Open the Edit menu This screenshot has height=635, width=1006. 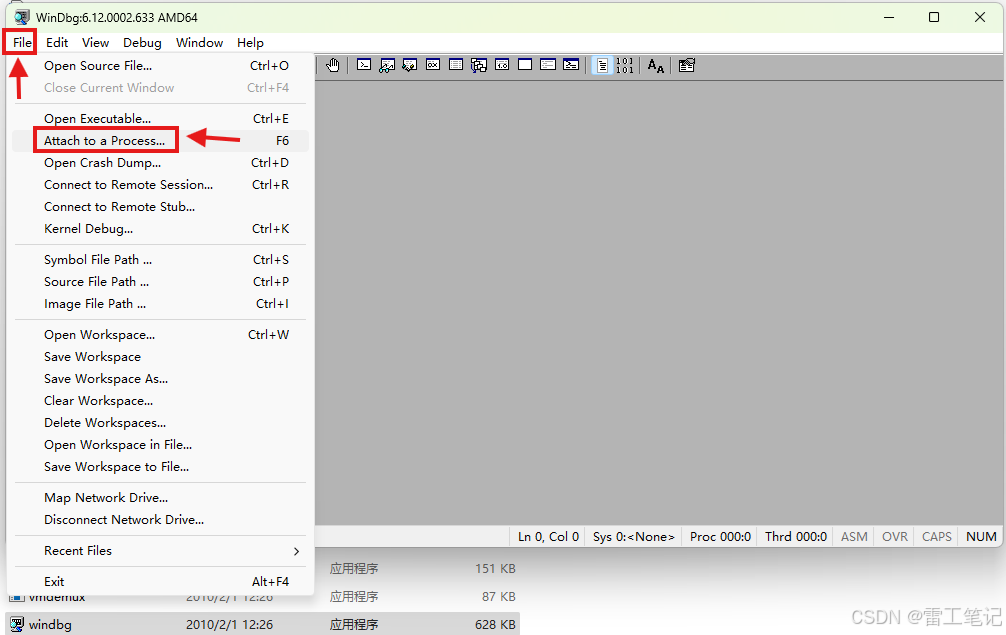[x=56, y=42]
